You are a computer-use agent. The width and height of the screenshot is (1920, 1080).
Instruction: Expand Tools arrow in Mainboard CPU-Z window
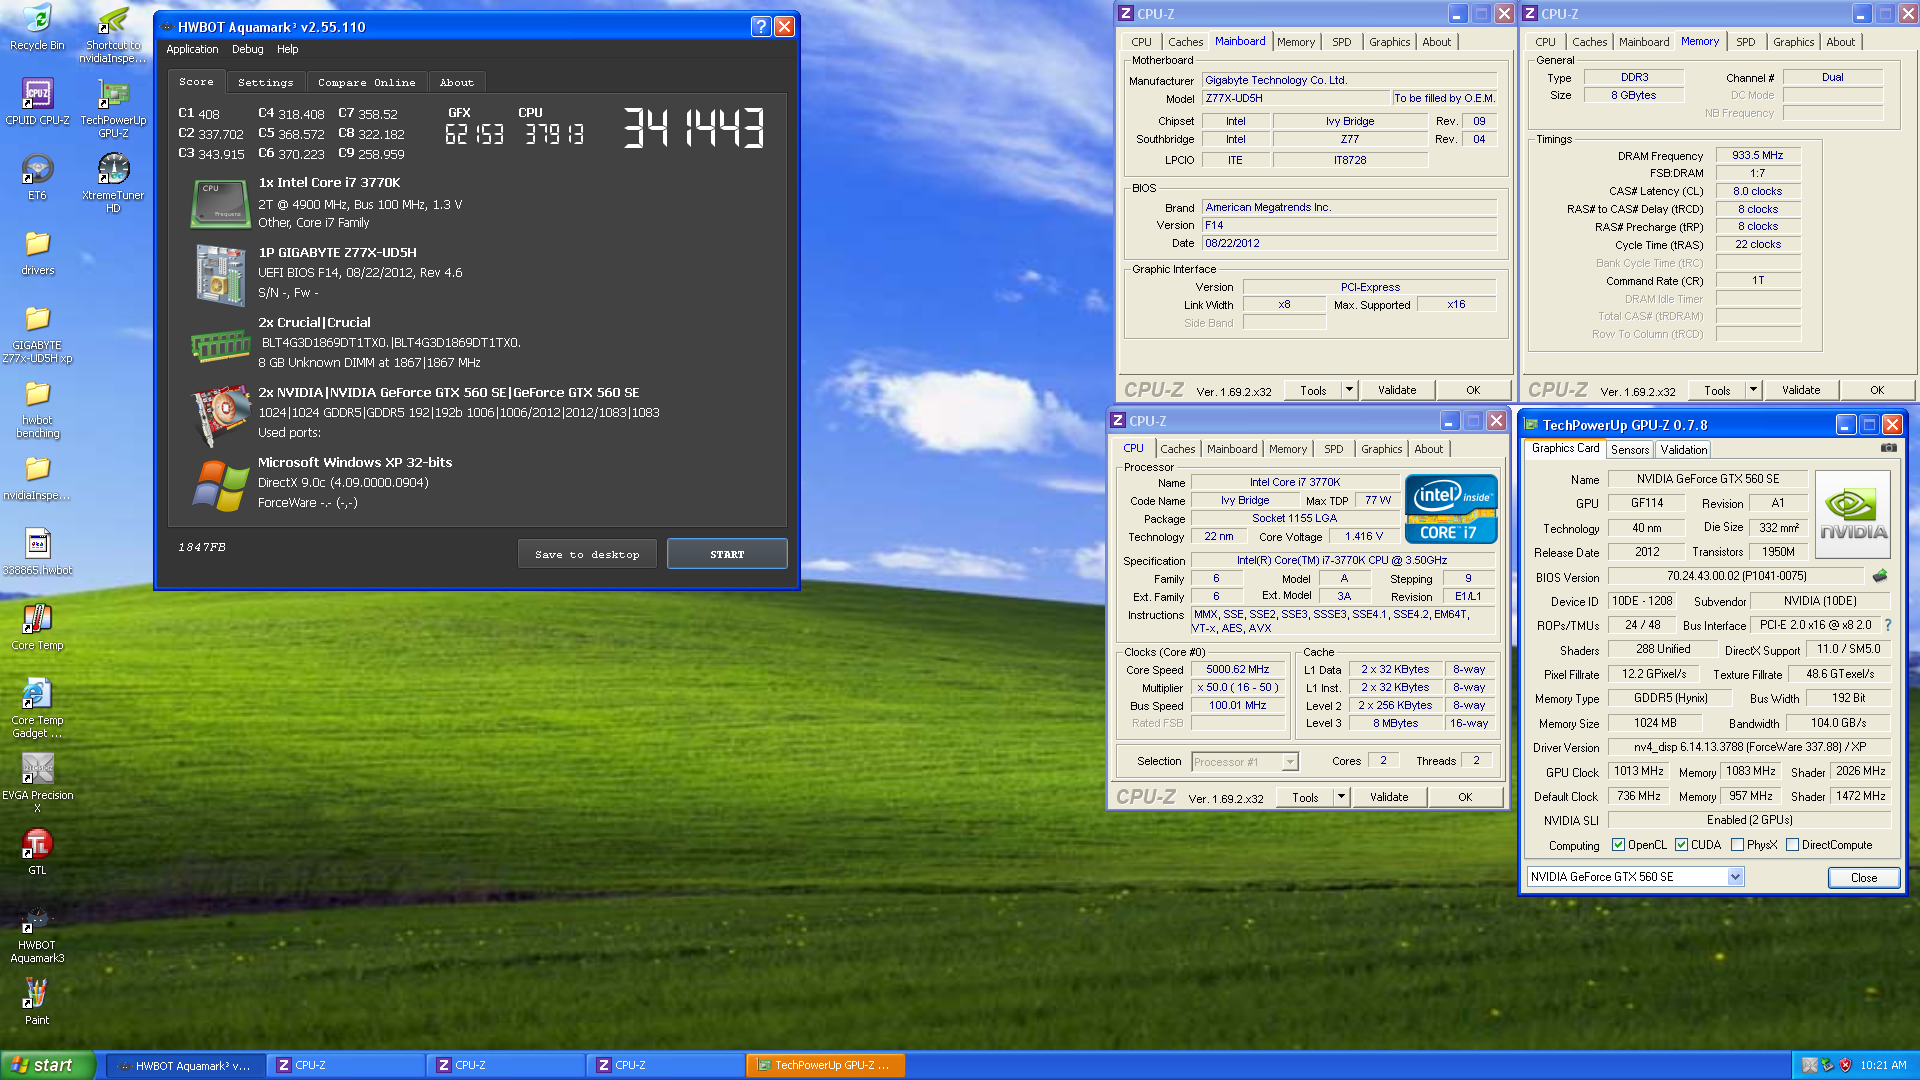click(1349, 390)
